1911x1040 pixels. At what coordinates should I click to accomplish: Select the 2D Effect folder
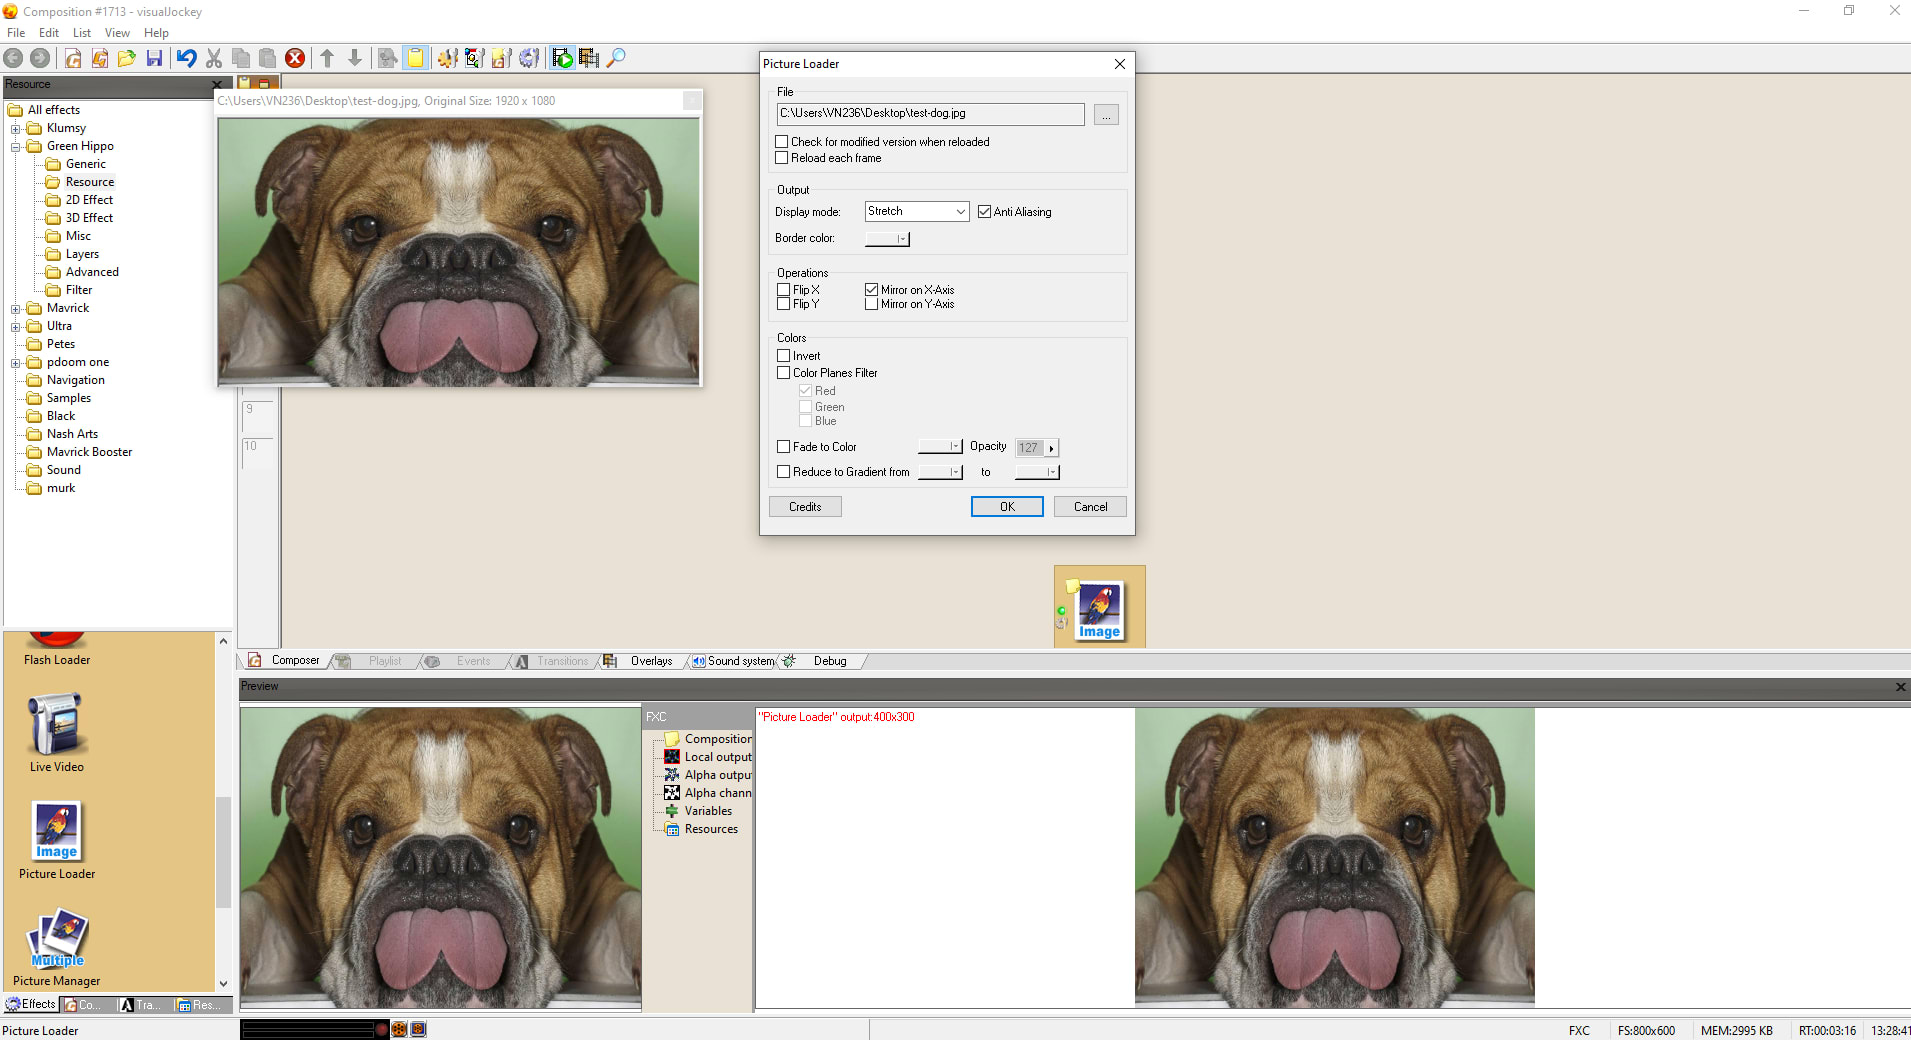(x=89, y=200)
